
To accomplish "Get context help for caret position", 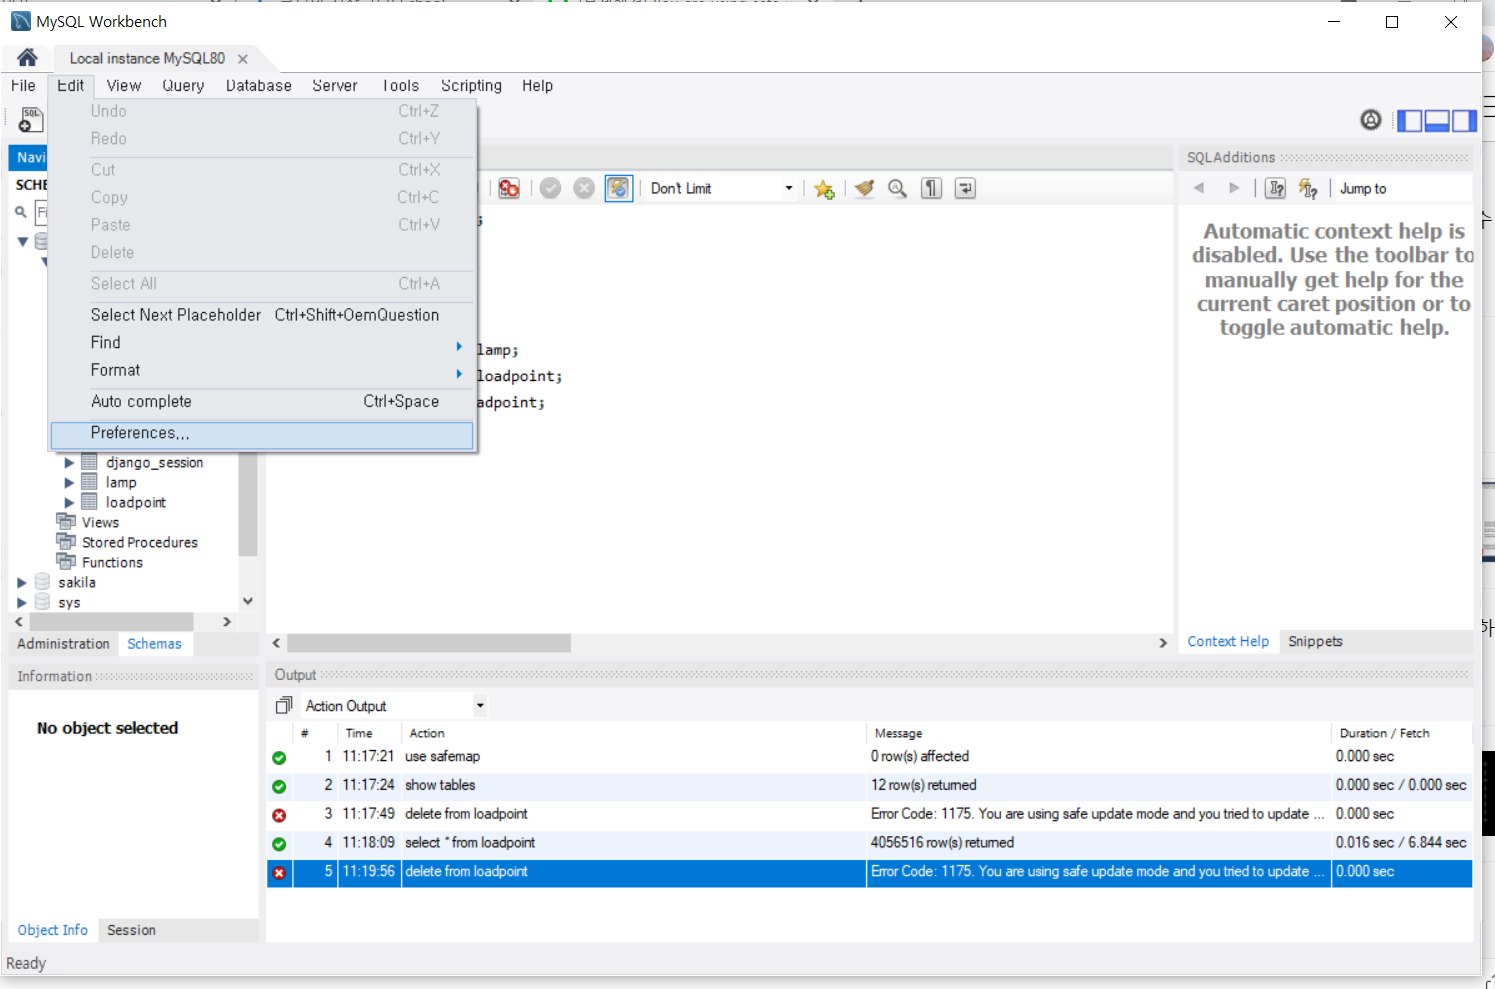I will (x=1275, y=188).
